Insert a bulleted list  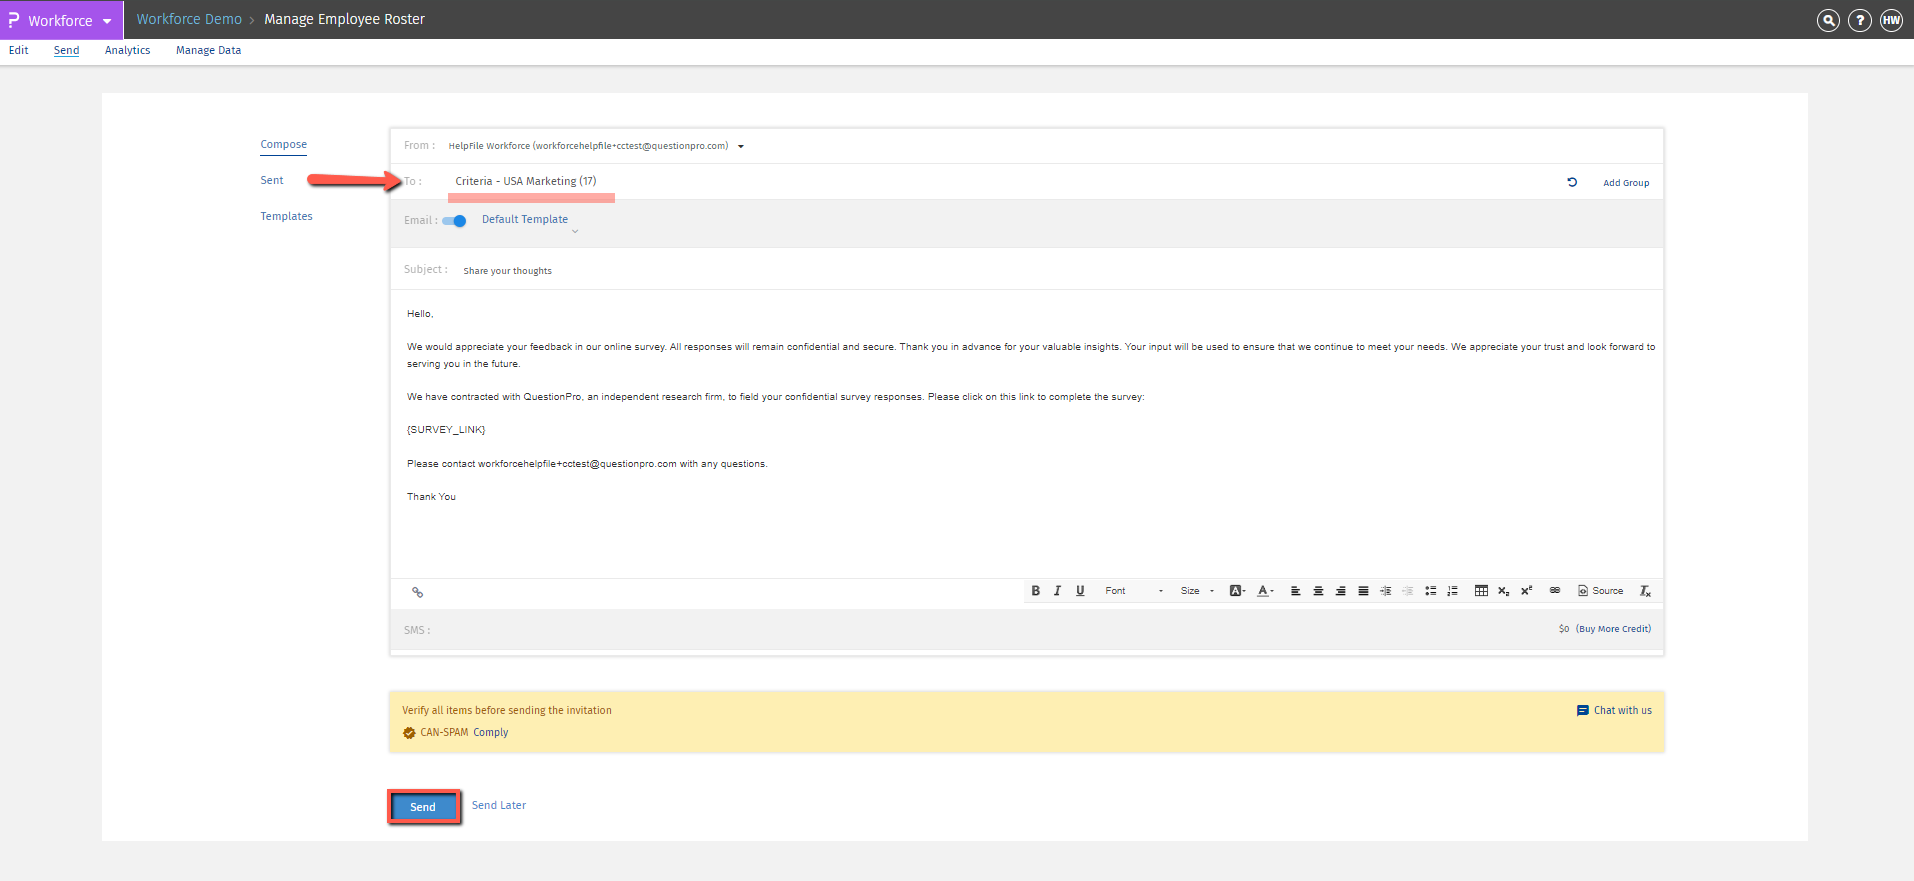tap(1430, 591)
